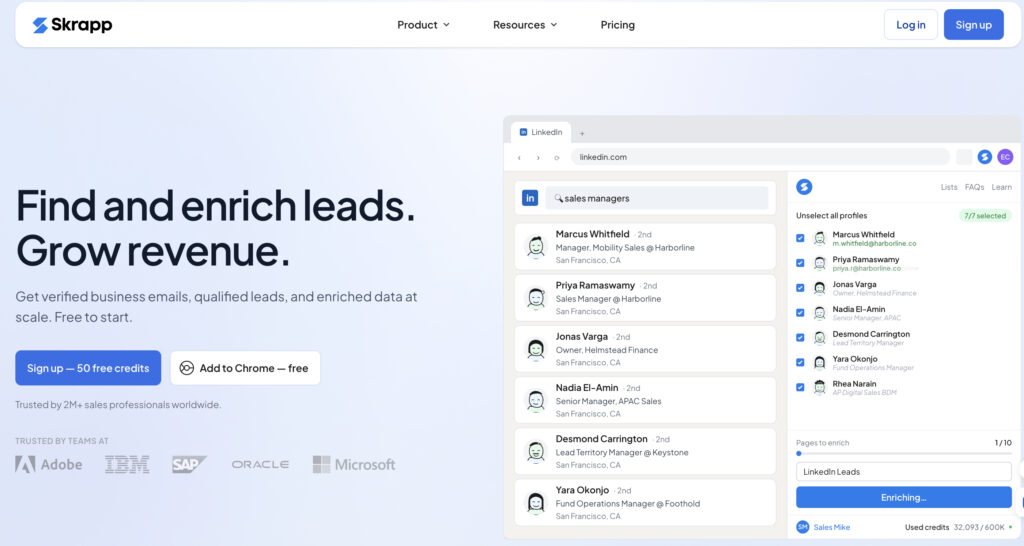The width and height of the screenshot is (1024, 546).
Task: Click the Resources menu label
Action: click(519, 25)
